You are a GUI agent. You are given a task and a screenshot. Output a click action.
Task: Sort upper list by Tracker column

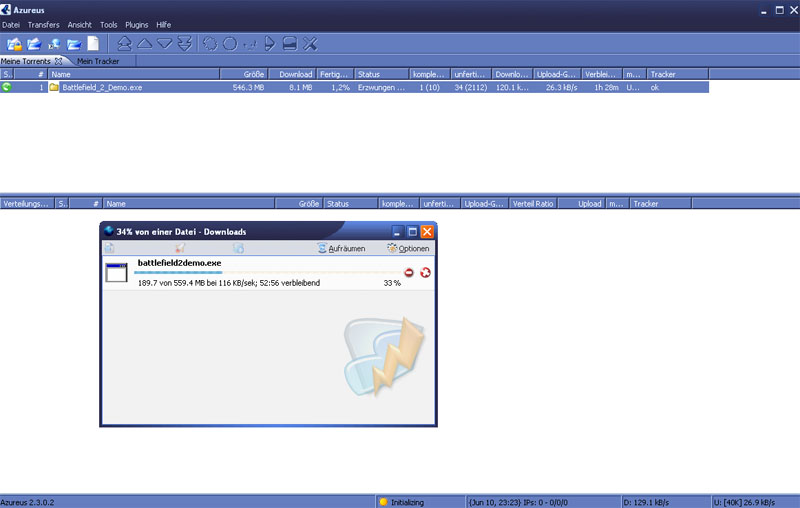point(678,74)
